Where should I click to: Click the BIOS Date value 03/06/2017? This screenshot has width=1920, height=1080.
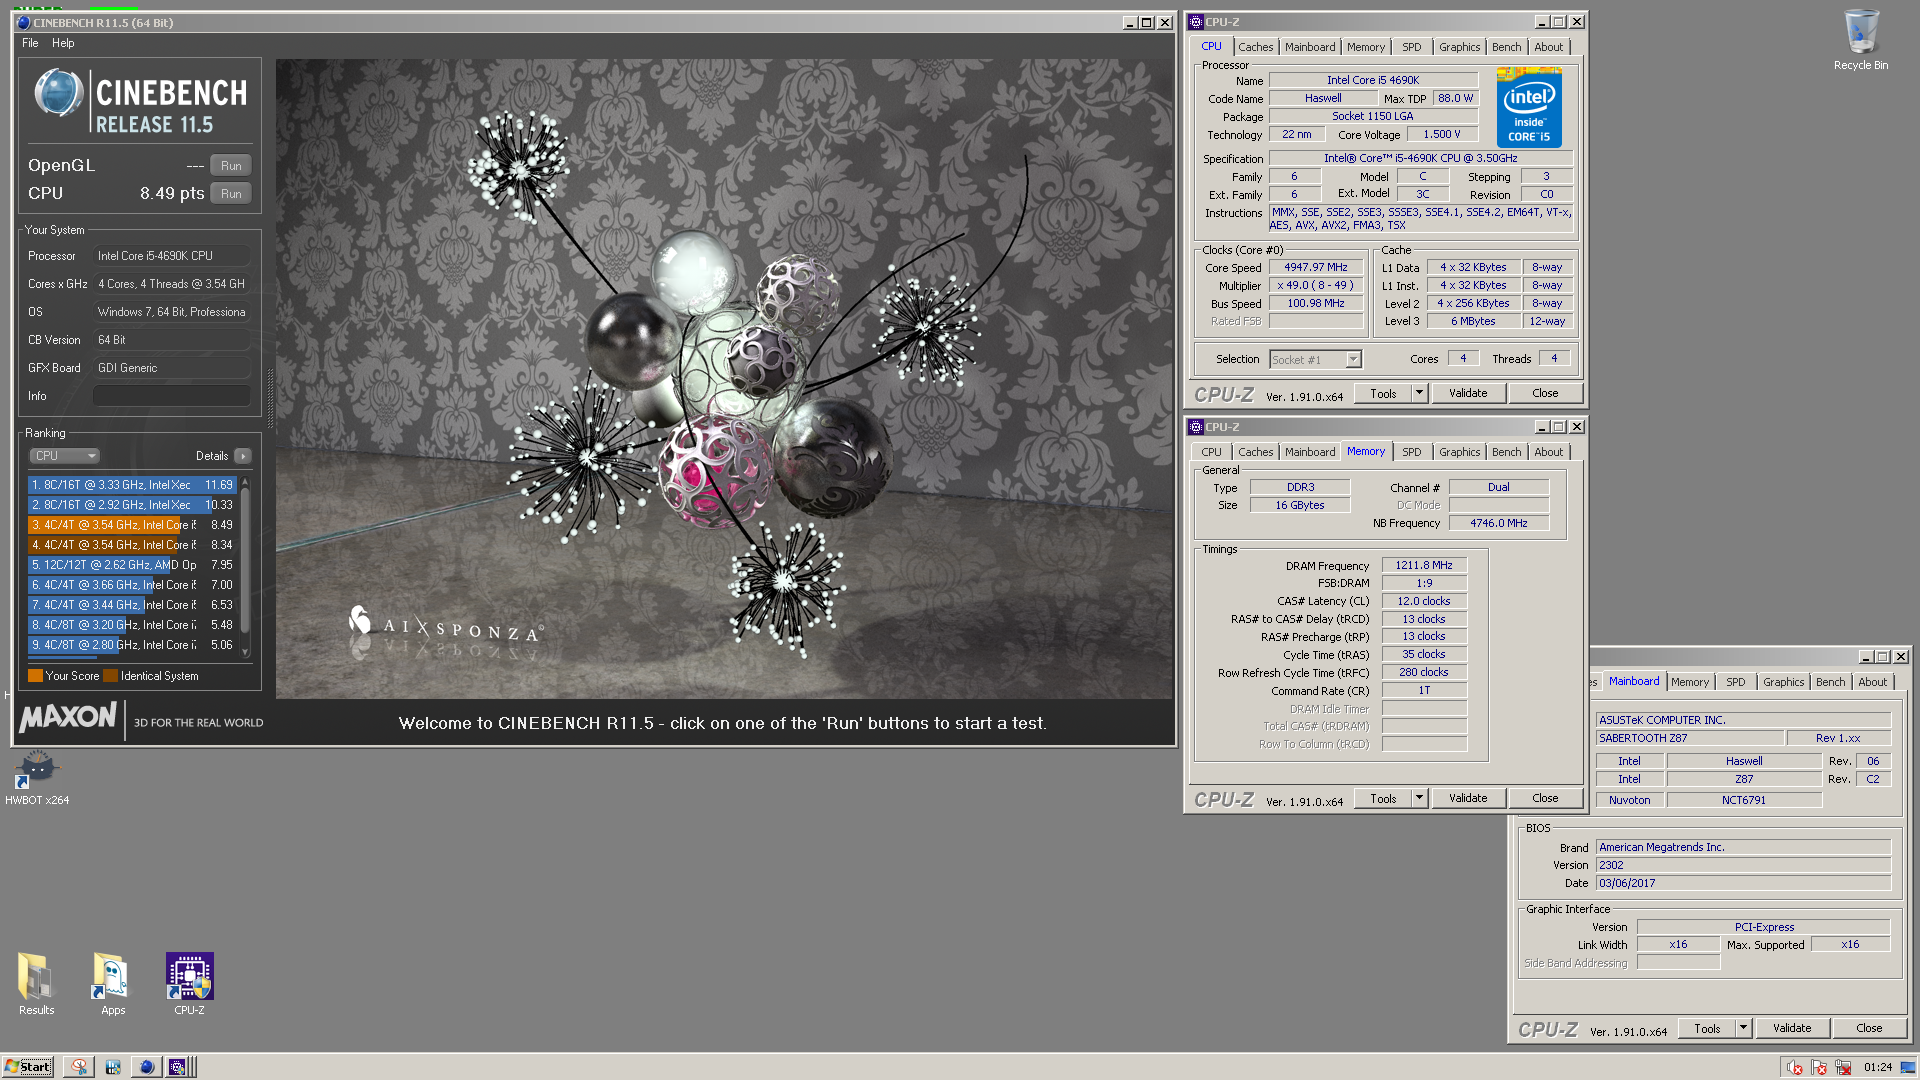tap(1743, 883)
